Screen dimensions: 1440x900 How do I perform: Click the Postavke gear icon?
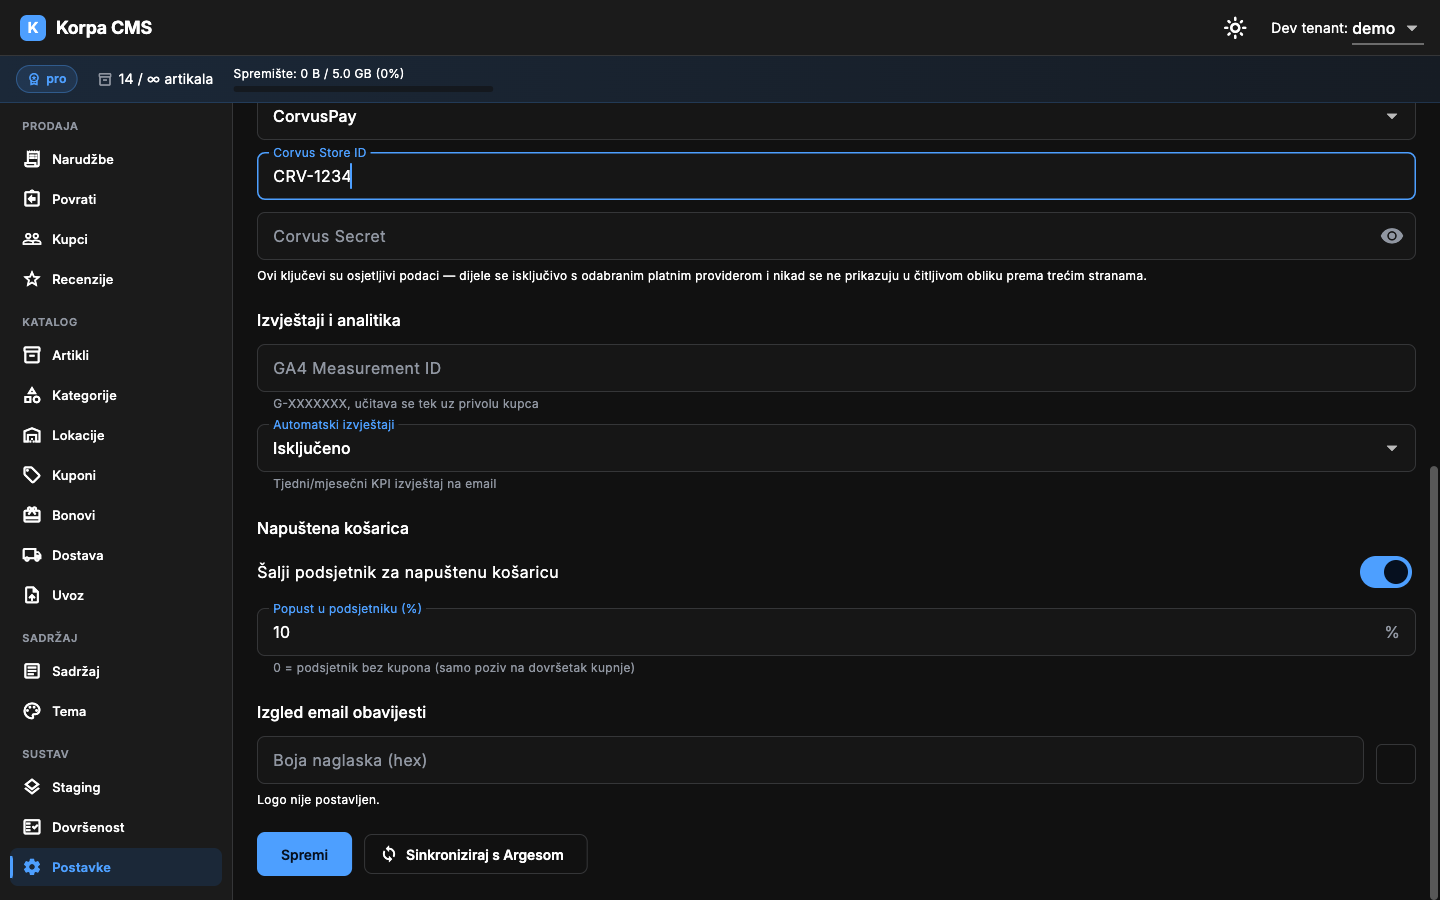click(32, 867)
